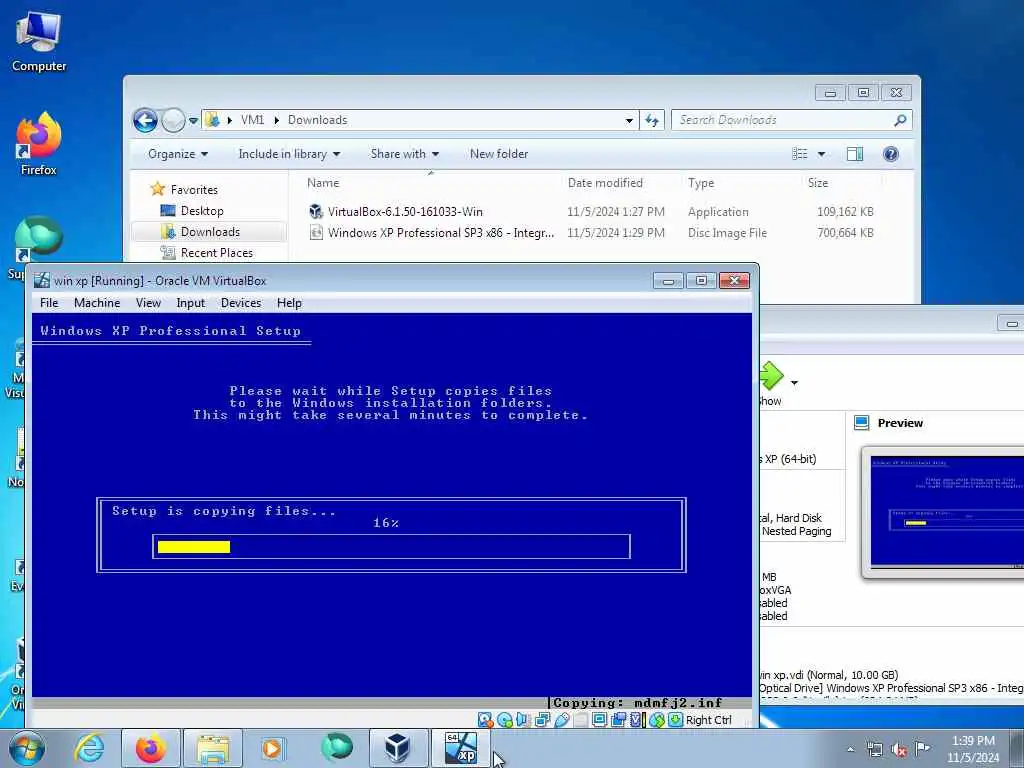Open the File menu in the VM window
The height and width of the screenshot is (768, 1024).
[x=49, y=303]
